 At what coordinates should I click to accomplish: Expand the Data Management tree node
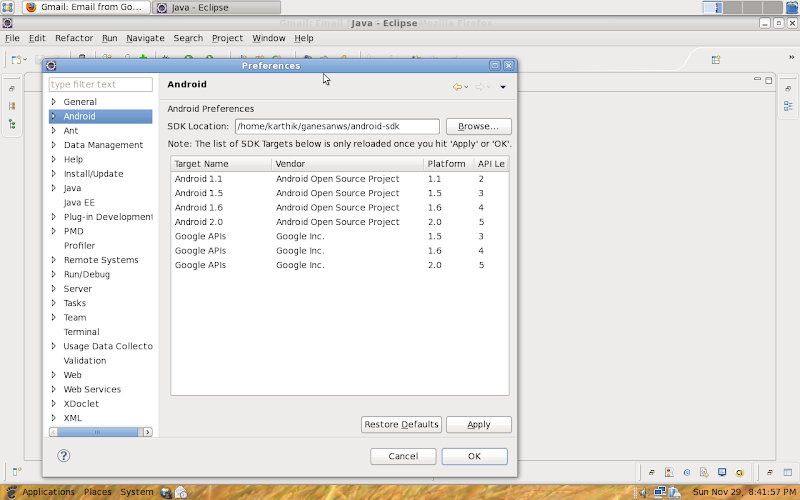click(x=54, y=145)
